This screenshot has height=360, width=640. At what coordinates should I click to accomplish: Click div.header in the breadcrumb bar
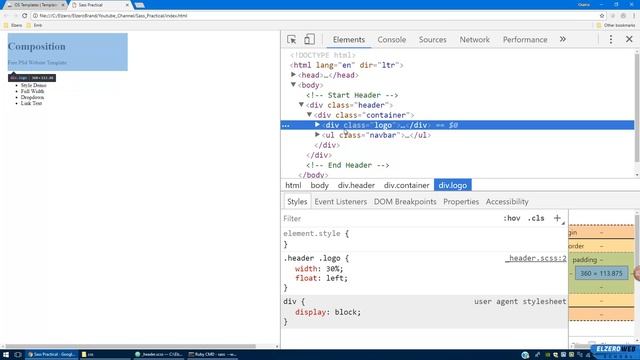(x=356, y=185)
